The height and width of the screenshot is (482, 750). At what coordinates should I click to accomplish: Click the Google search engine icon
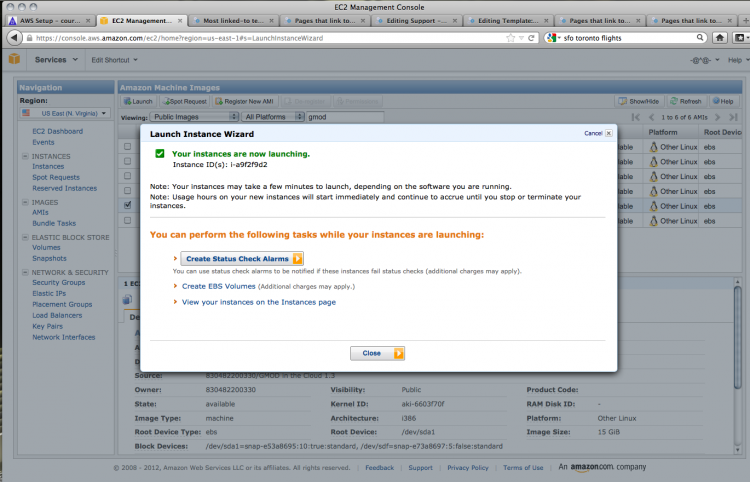[551, 38]
